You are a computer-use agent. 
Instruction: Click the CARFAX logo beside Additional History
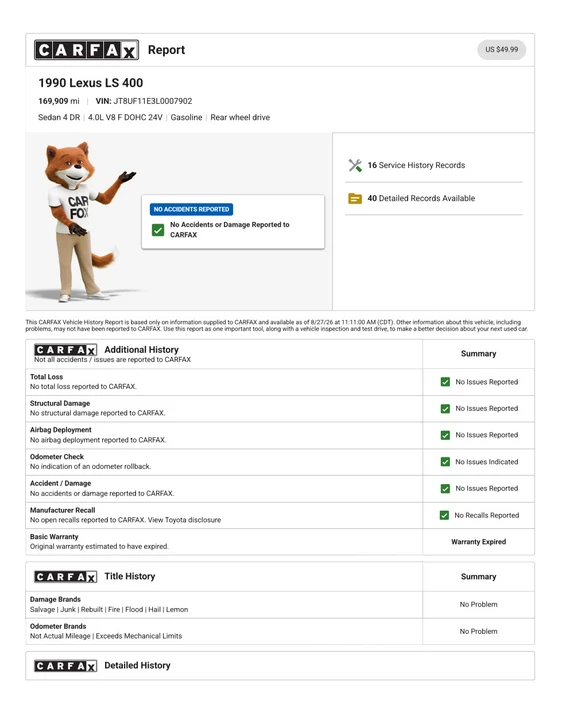[66, 350]
